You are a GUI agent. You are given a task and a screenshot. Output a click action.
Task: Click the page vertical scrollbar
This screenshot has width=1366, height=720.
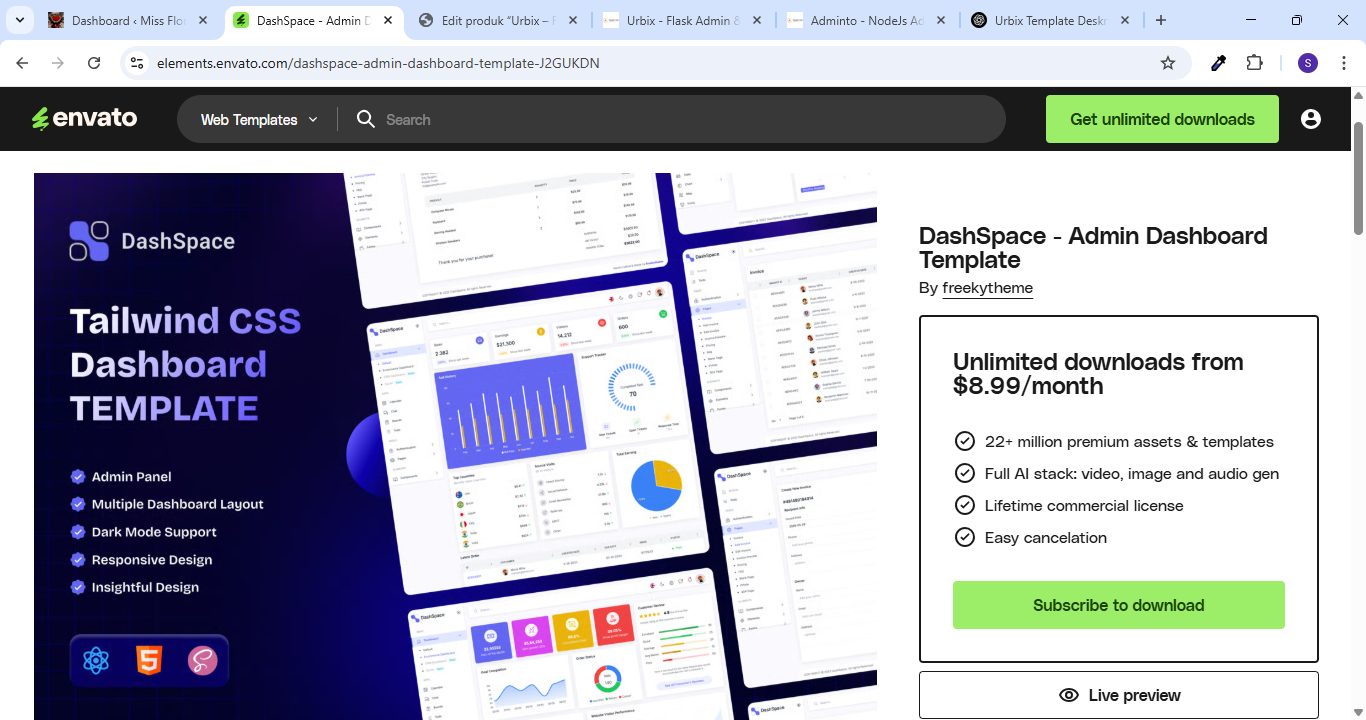coord(1358,179)
